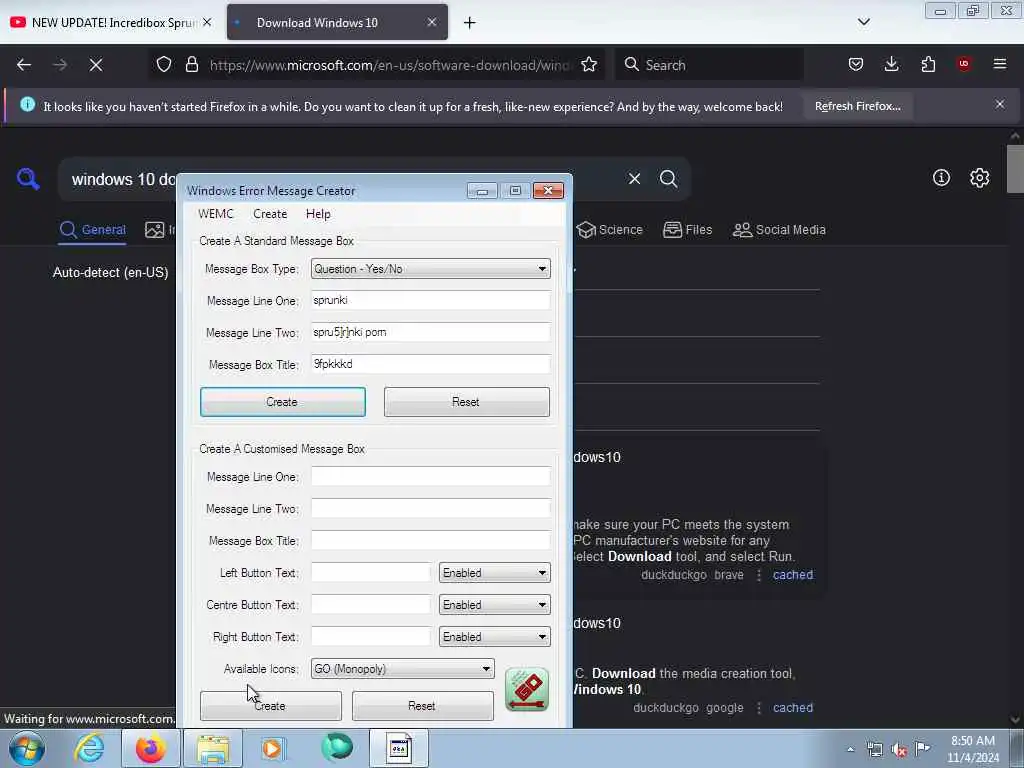Screen dimensions: 1024x768
Task: Open the second cached link
Action: tap(793, 707)
